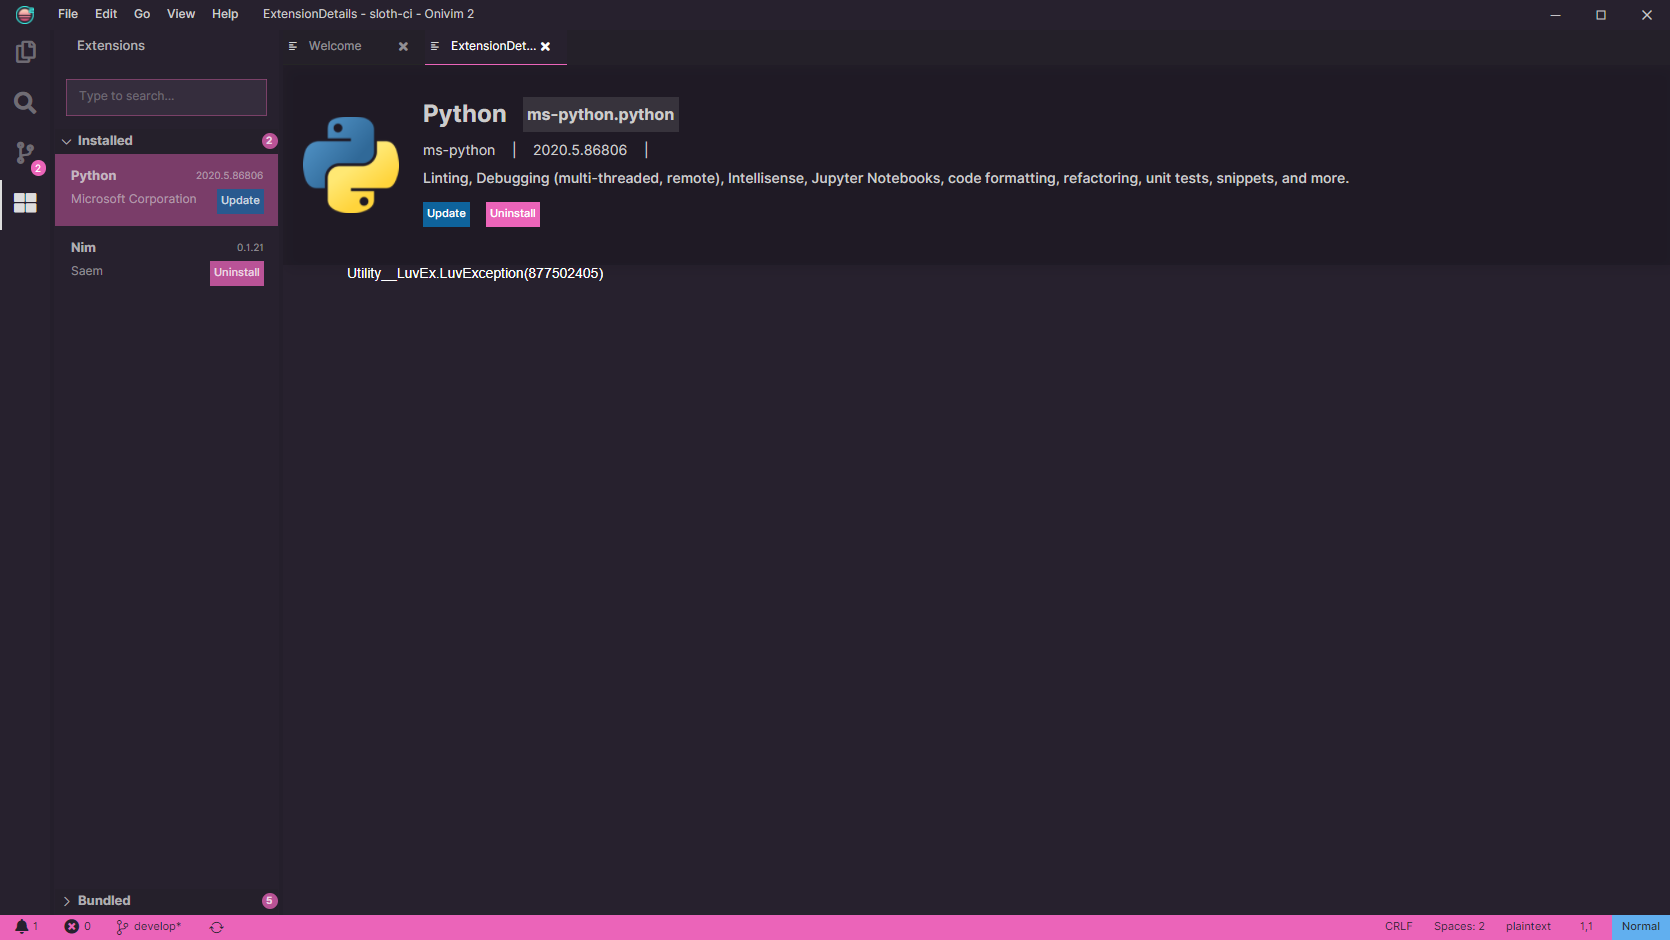Image resolution: width=1670 pixels, height=940 pixels.
Task: Select the Search icon in the activity bar
Action: (25, 102)
